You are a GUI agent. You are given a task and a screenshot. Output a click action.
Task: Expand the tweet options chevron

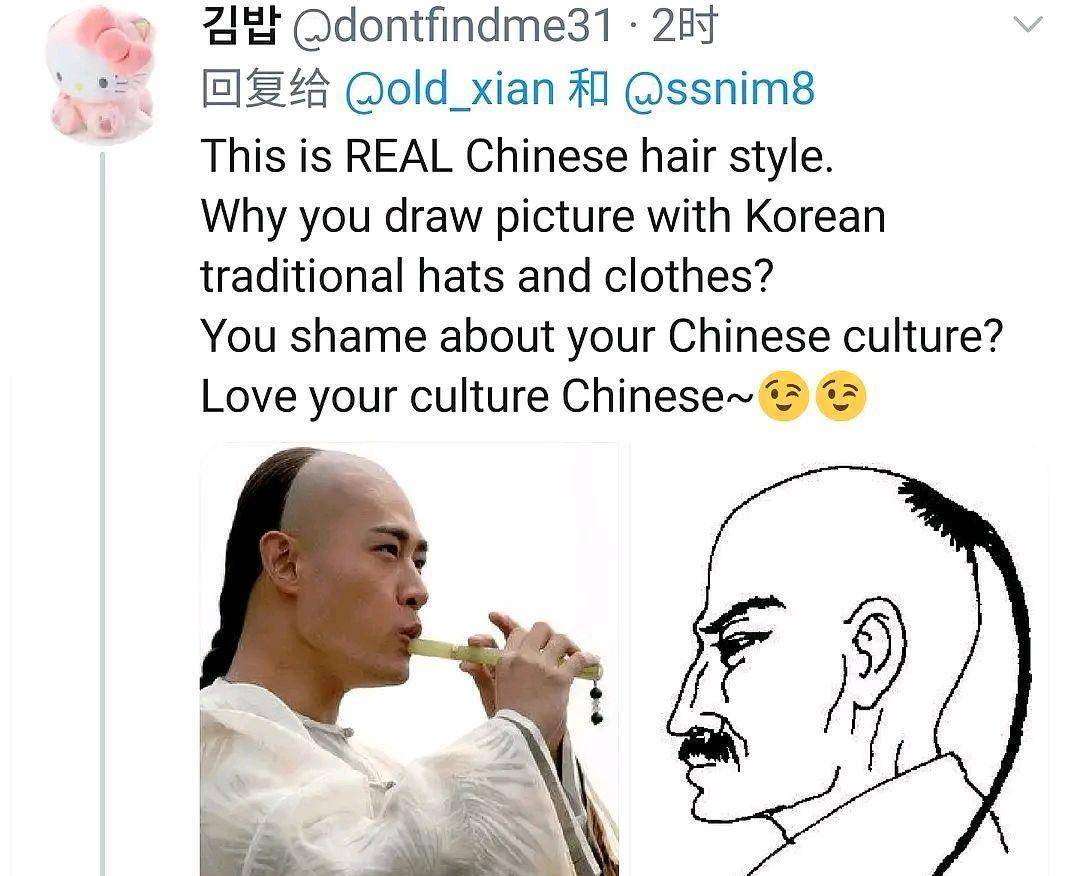(1028, 25)
